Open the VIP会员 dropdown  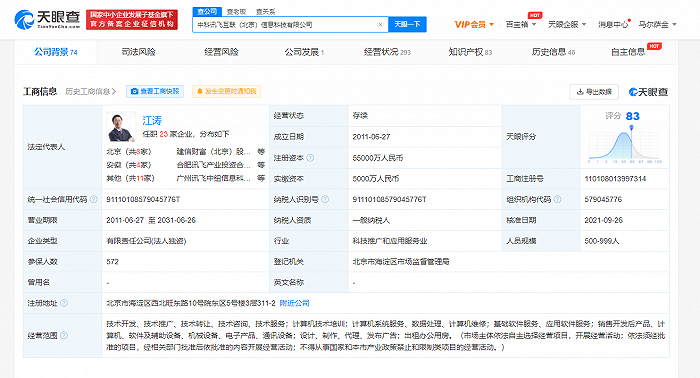click(474, 25)
